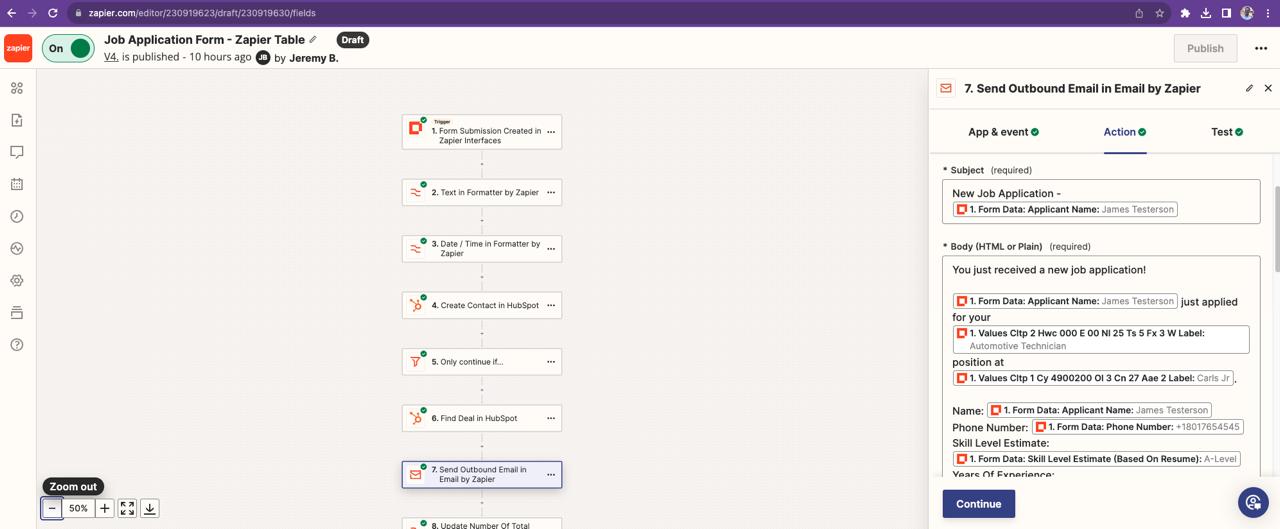
Task: Go back with browser back arrow
Action: (11, 13)
